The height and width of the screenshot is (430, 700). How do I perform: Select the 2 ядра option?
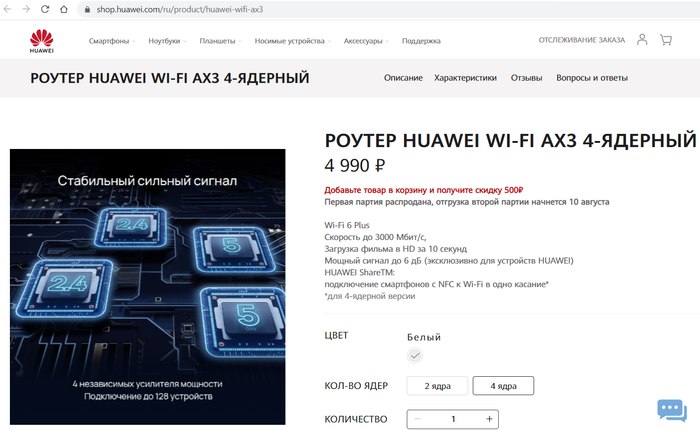437,386
